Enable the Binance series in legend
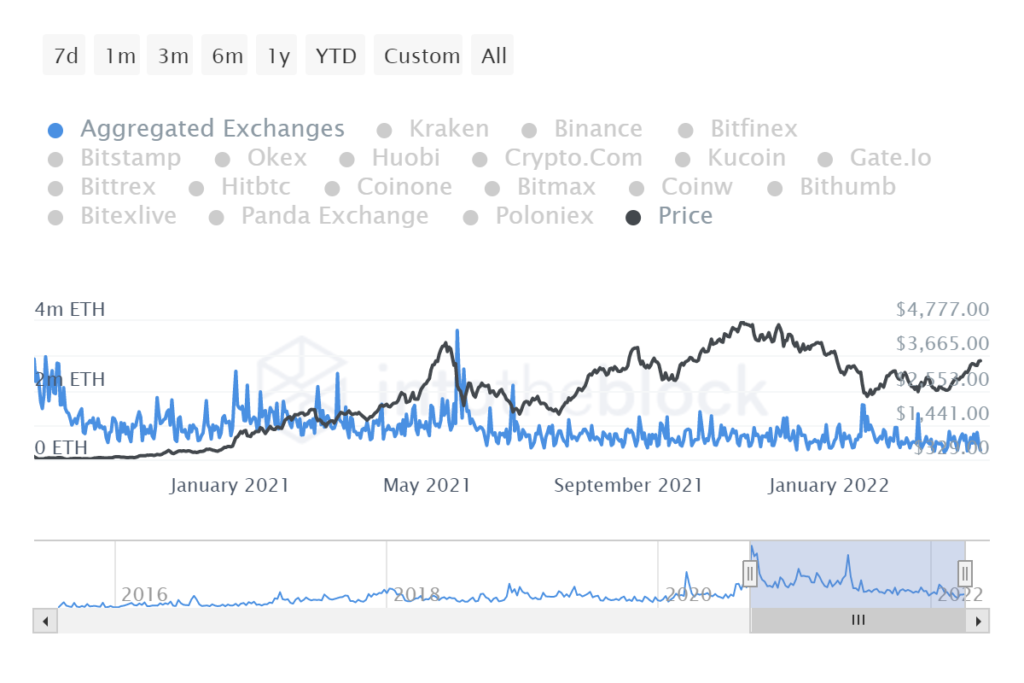 583,129
